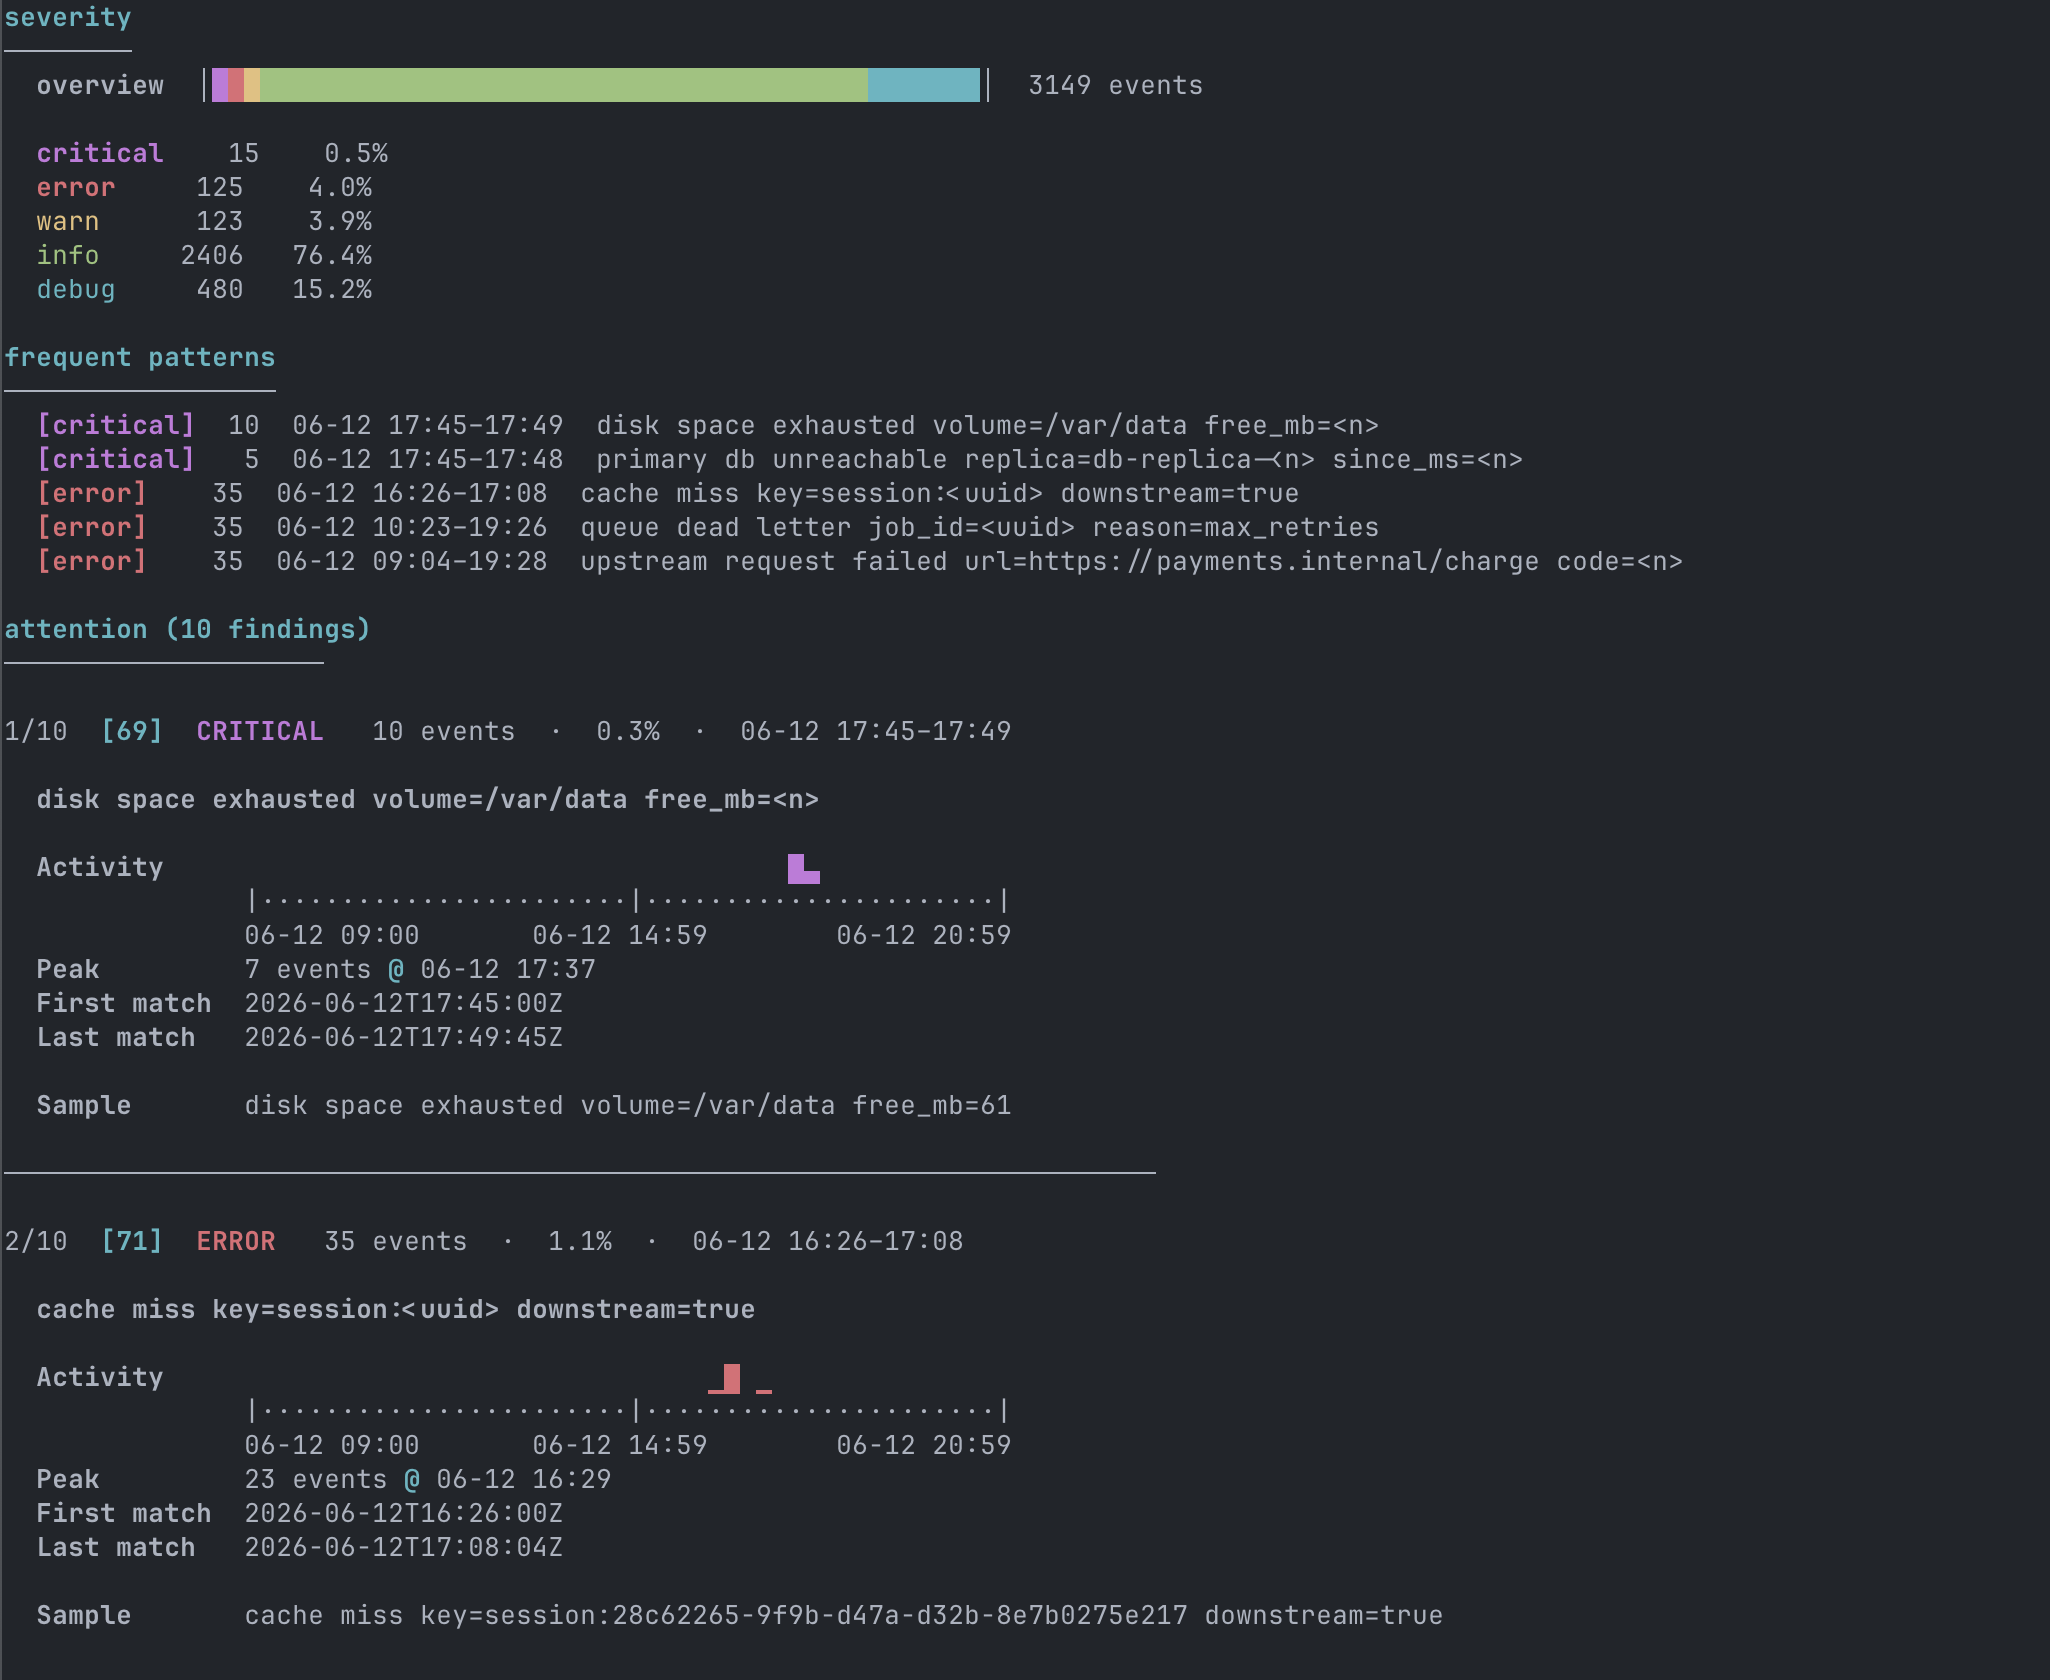This screenshot has width=2050, height=1680.
Task: Click the 'debug' severity label with 480 events
Action: (76, 289)
